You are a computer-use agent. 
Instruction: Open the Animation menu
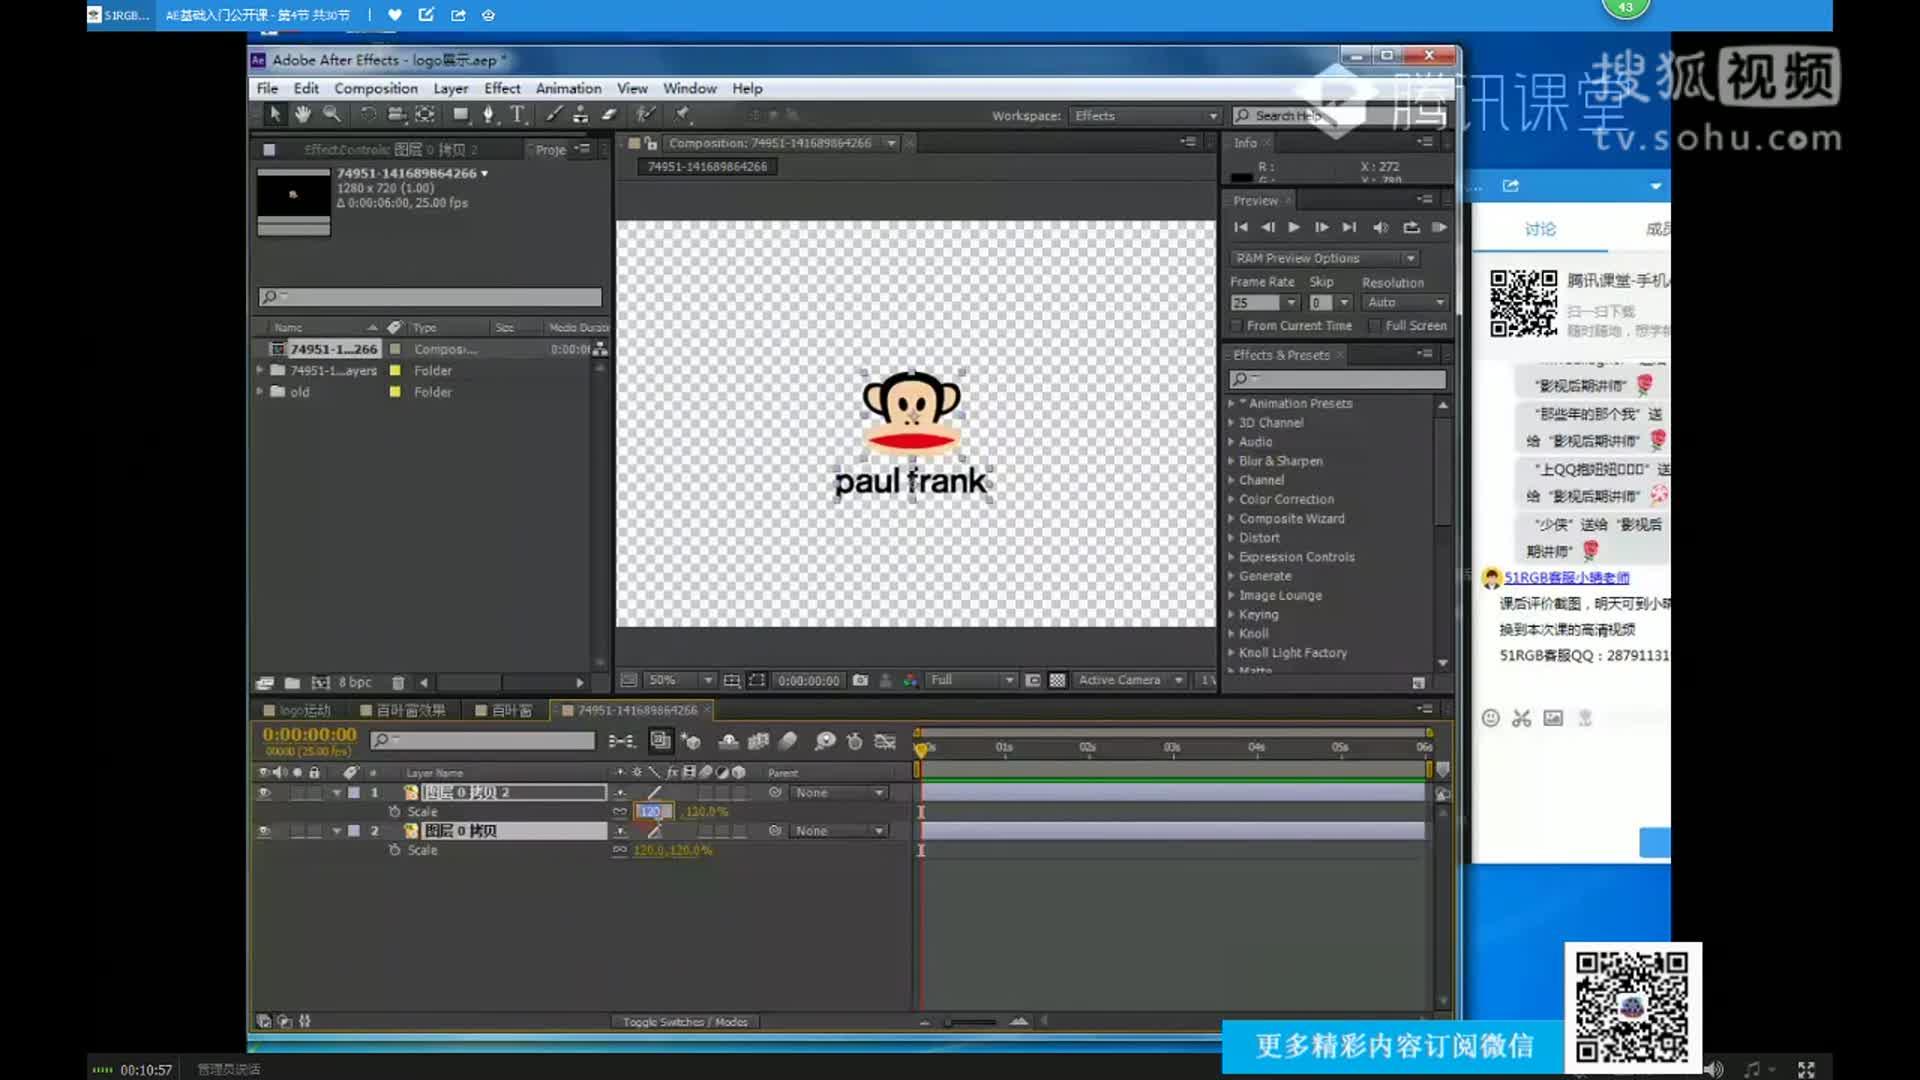coord(568,88)
